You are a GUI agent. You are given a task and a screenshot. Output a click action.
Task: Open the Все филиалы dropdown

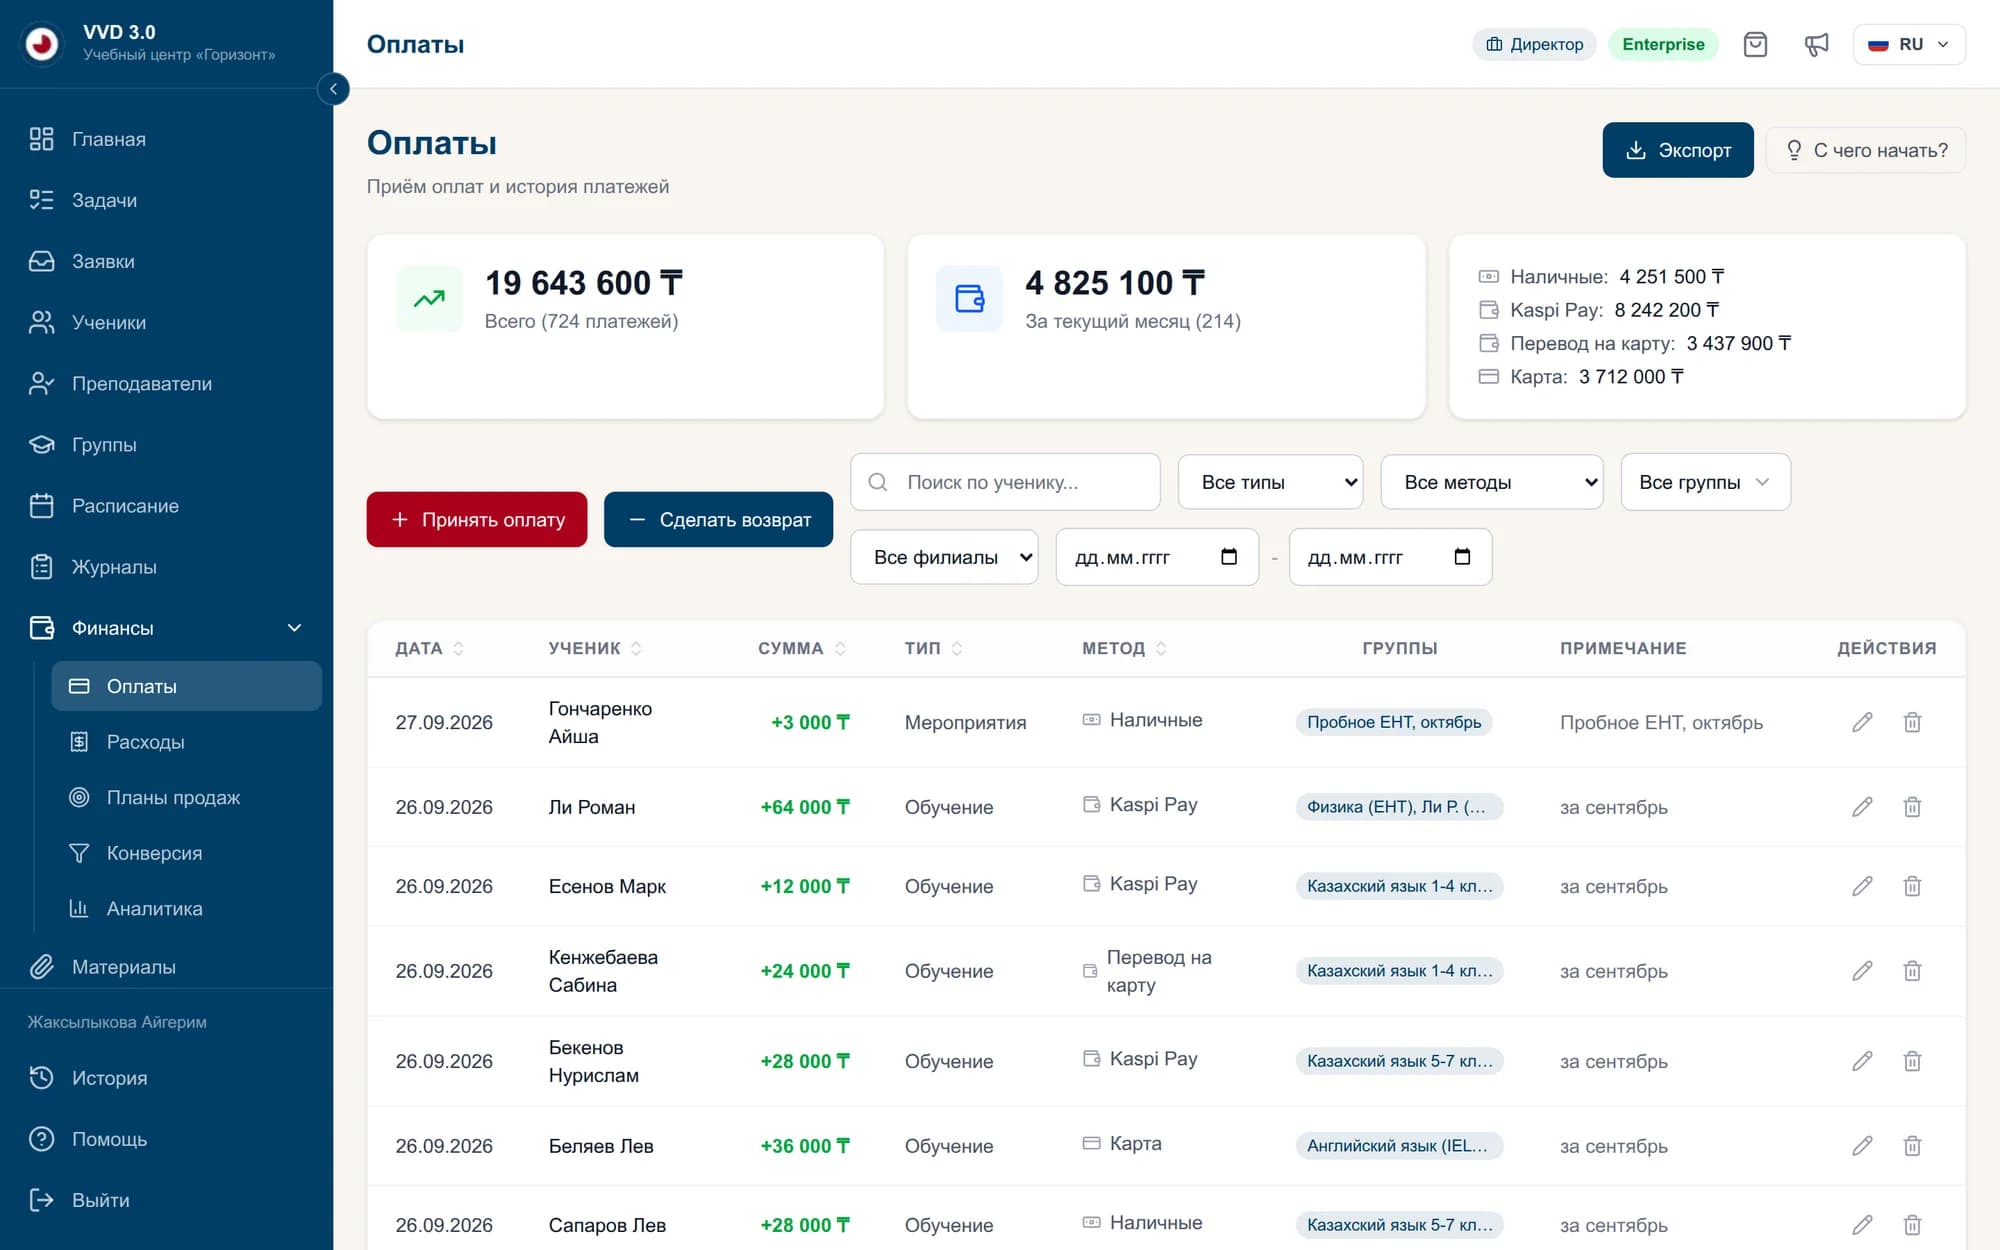pyautogui.click(x=944, y=557)
